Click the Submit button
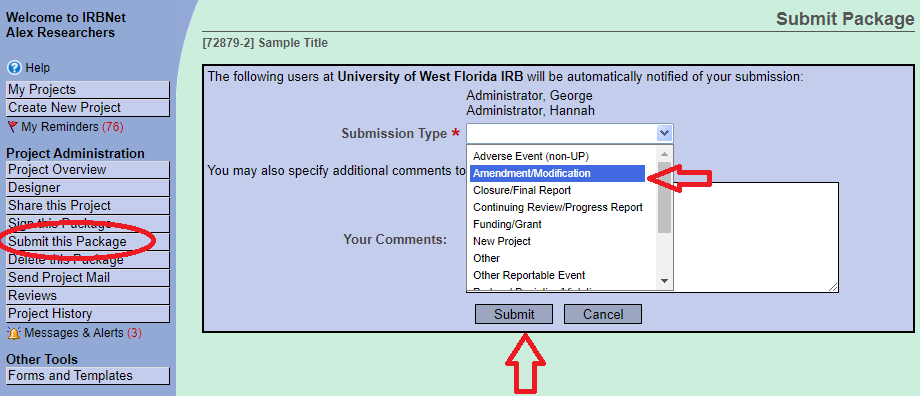Image resolution: width=920 pixels, height=396 pixels. (514, 314)
